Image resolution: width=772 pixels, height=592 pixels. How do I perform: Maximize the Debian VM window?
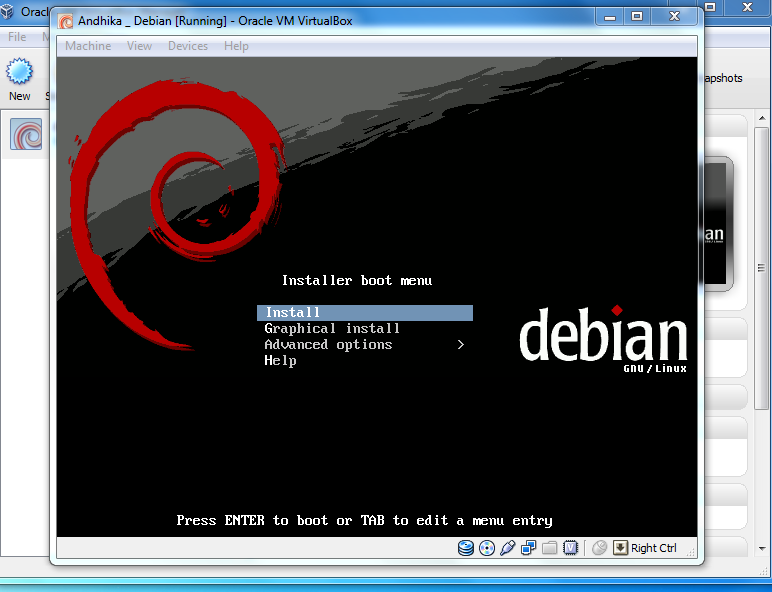637,17
